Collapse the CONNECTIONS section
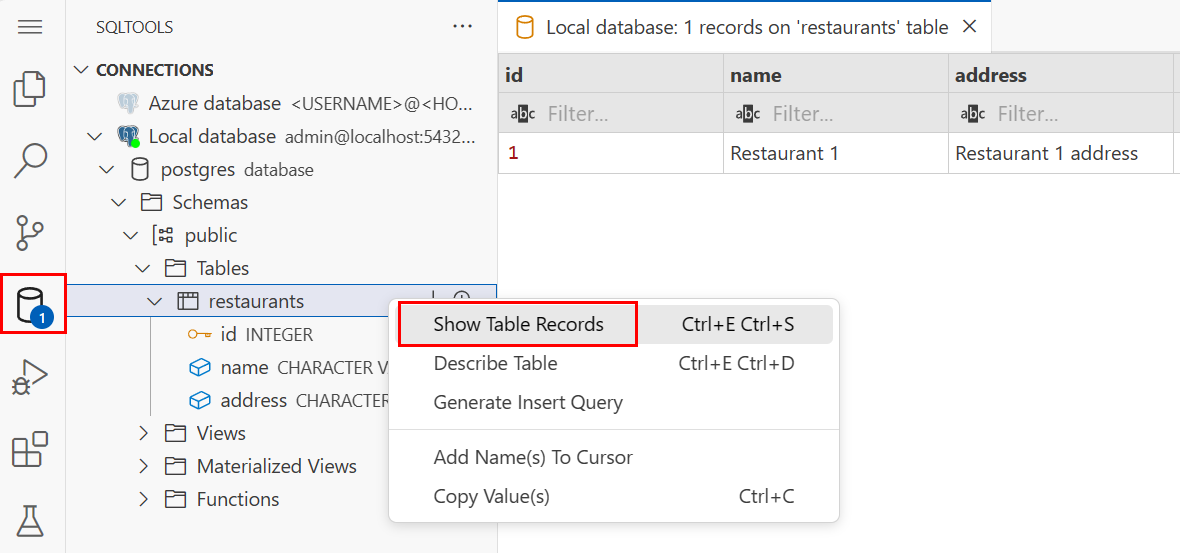The image size is (1180, 553). click(81, 70)
